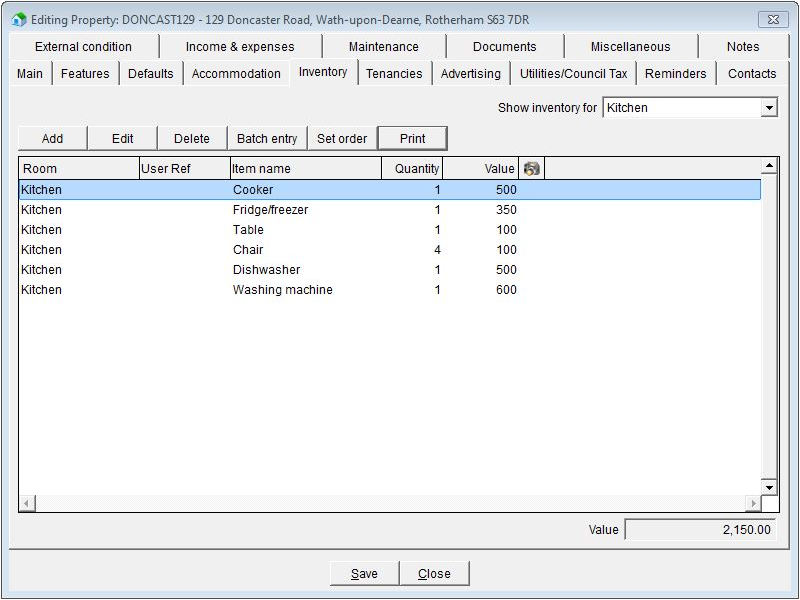Click the User Ref column header
This screenshot has width=800, height=600.
click(x=185, y=168)
